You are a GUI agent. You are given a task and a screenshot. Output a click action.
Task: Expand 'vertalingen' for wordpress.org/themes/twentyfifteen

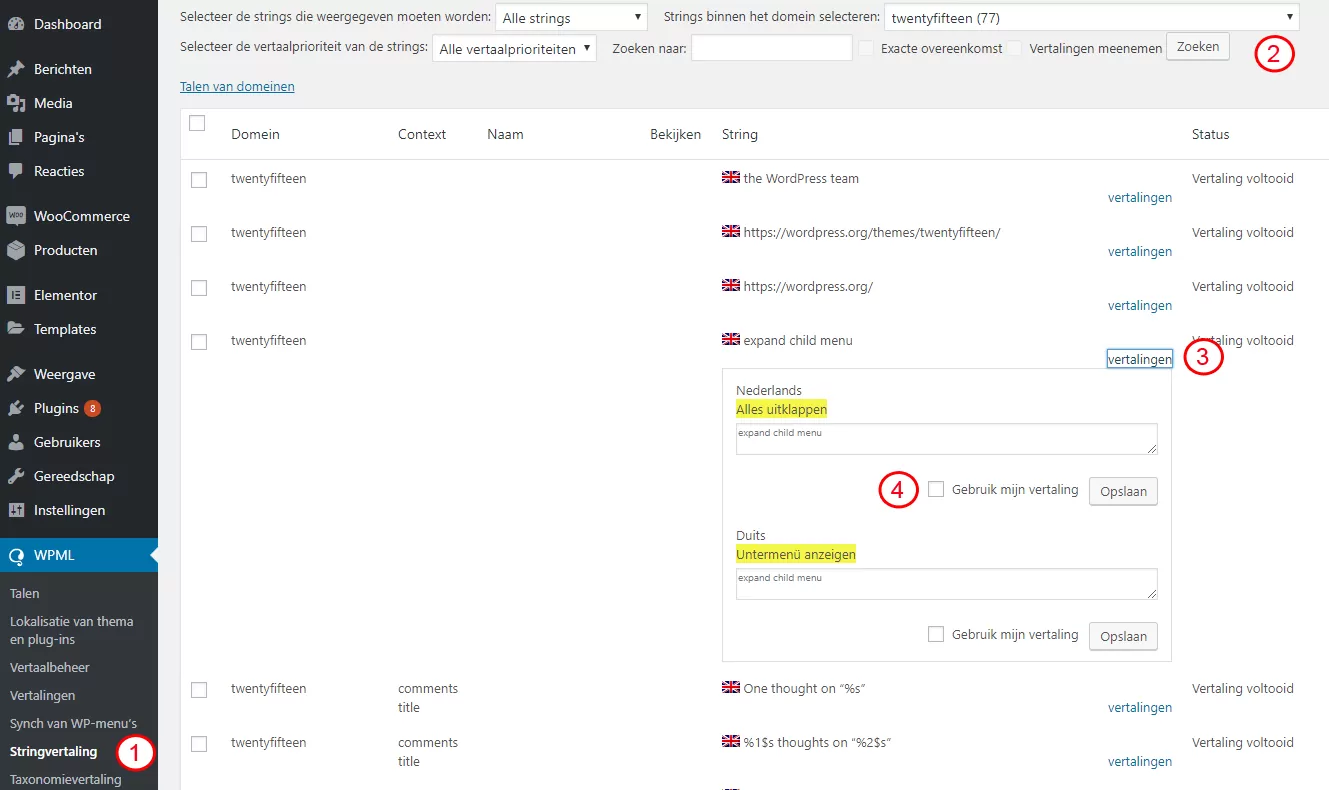[x=1140, y=252]
